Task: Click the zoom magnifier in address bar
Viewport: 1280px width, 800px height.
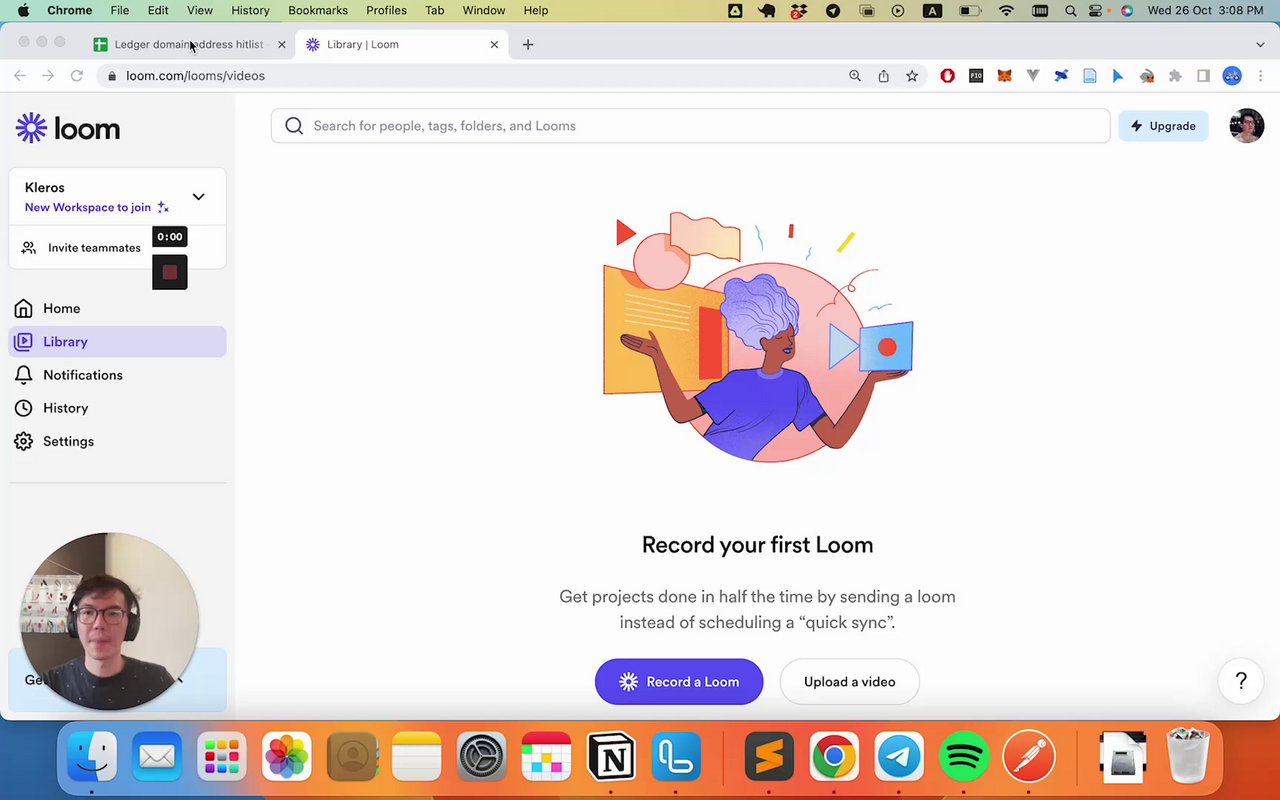Action: 855,76
